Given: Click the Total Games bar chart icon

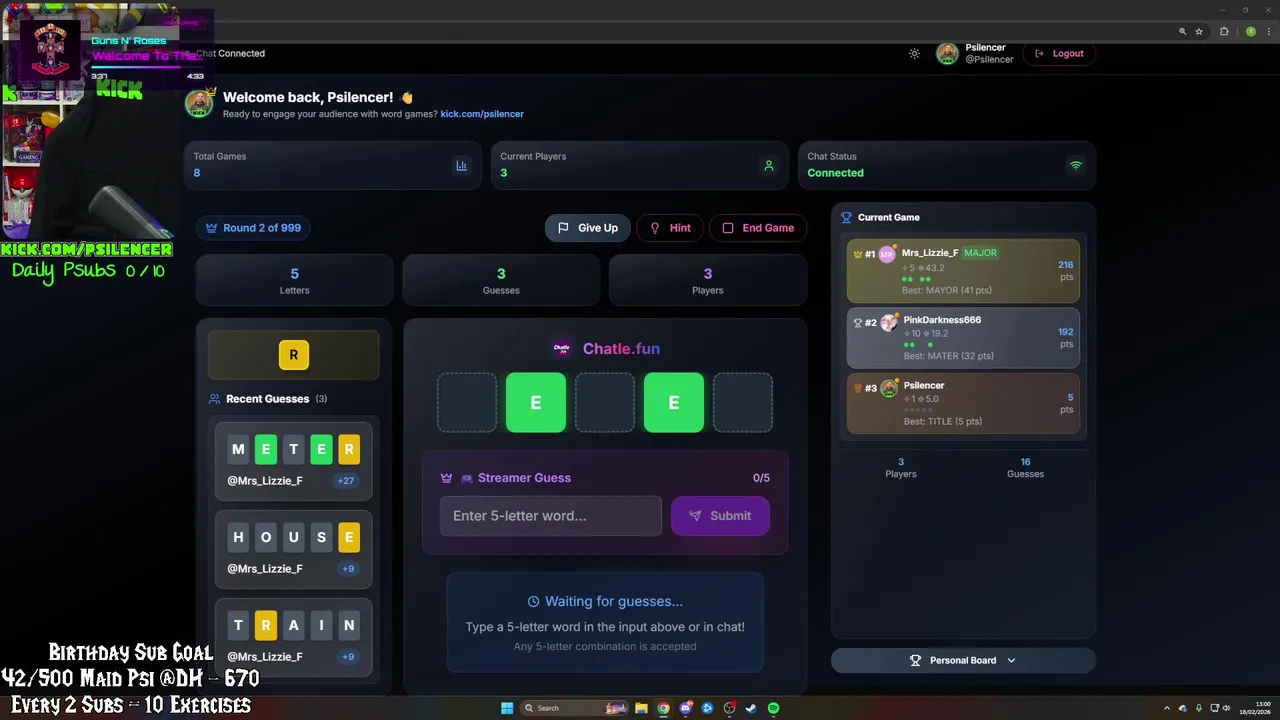Looking at the screenshot, I should pos(461,166).
